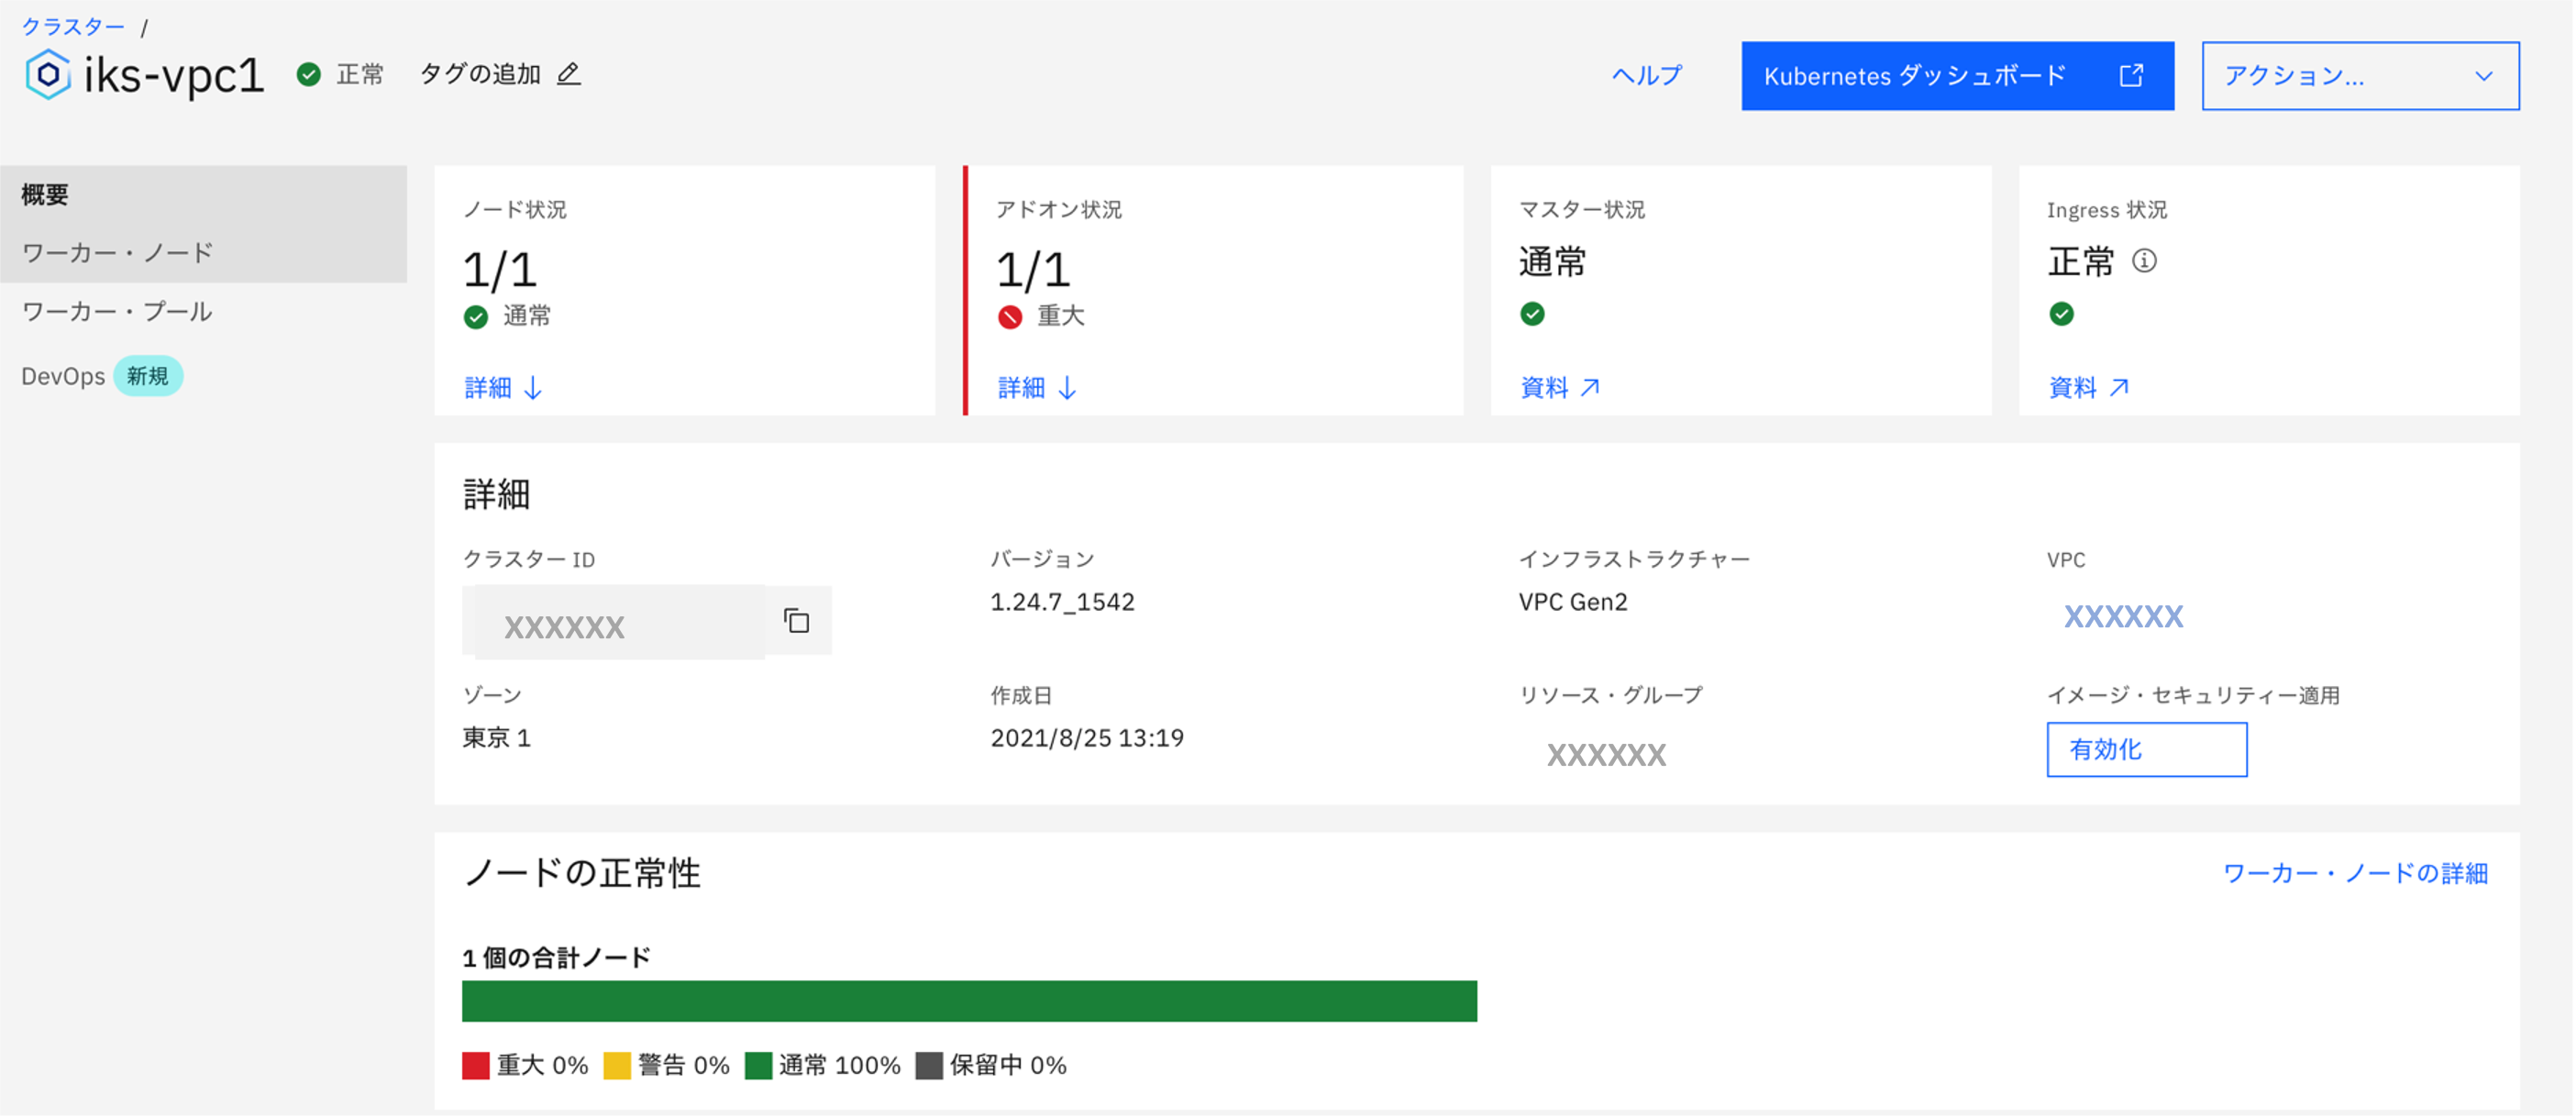Select ワーカー・ノード in the sidebar
Viewport: 2576px width, 1118px height.
click(116, 252)
